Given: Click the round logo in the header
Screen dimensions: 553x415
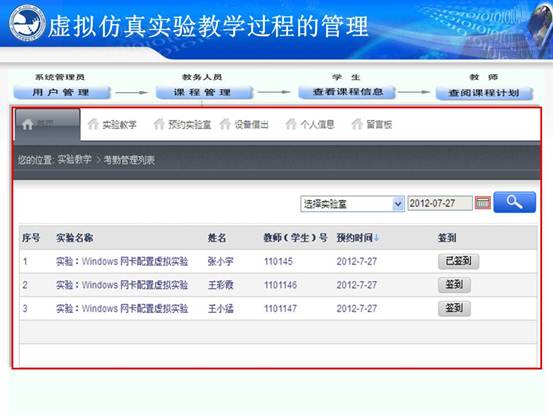Looking at the screenshot, I should [27, 23].
